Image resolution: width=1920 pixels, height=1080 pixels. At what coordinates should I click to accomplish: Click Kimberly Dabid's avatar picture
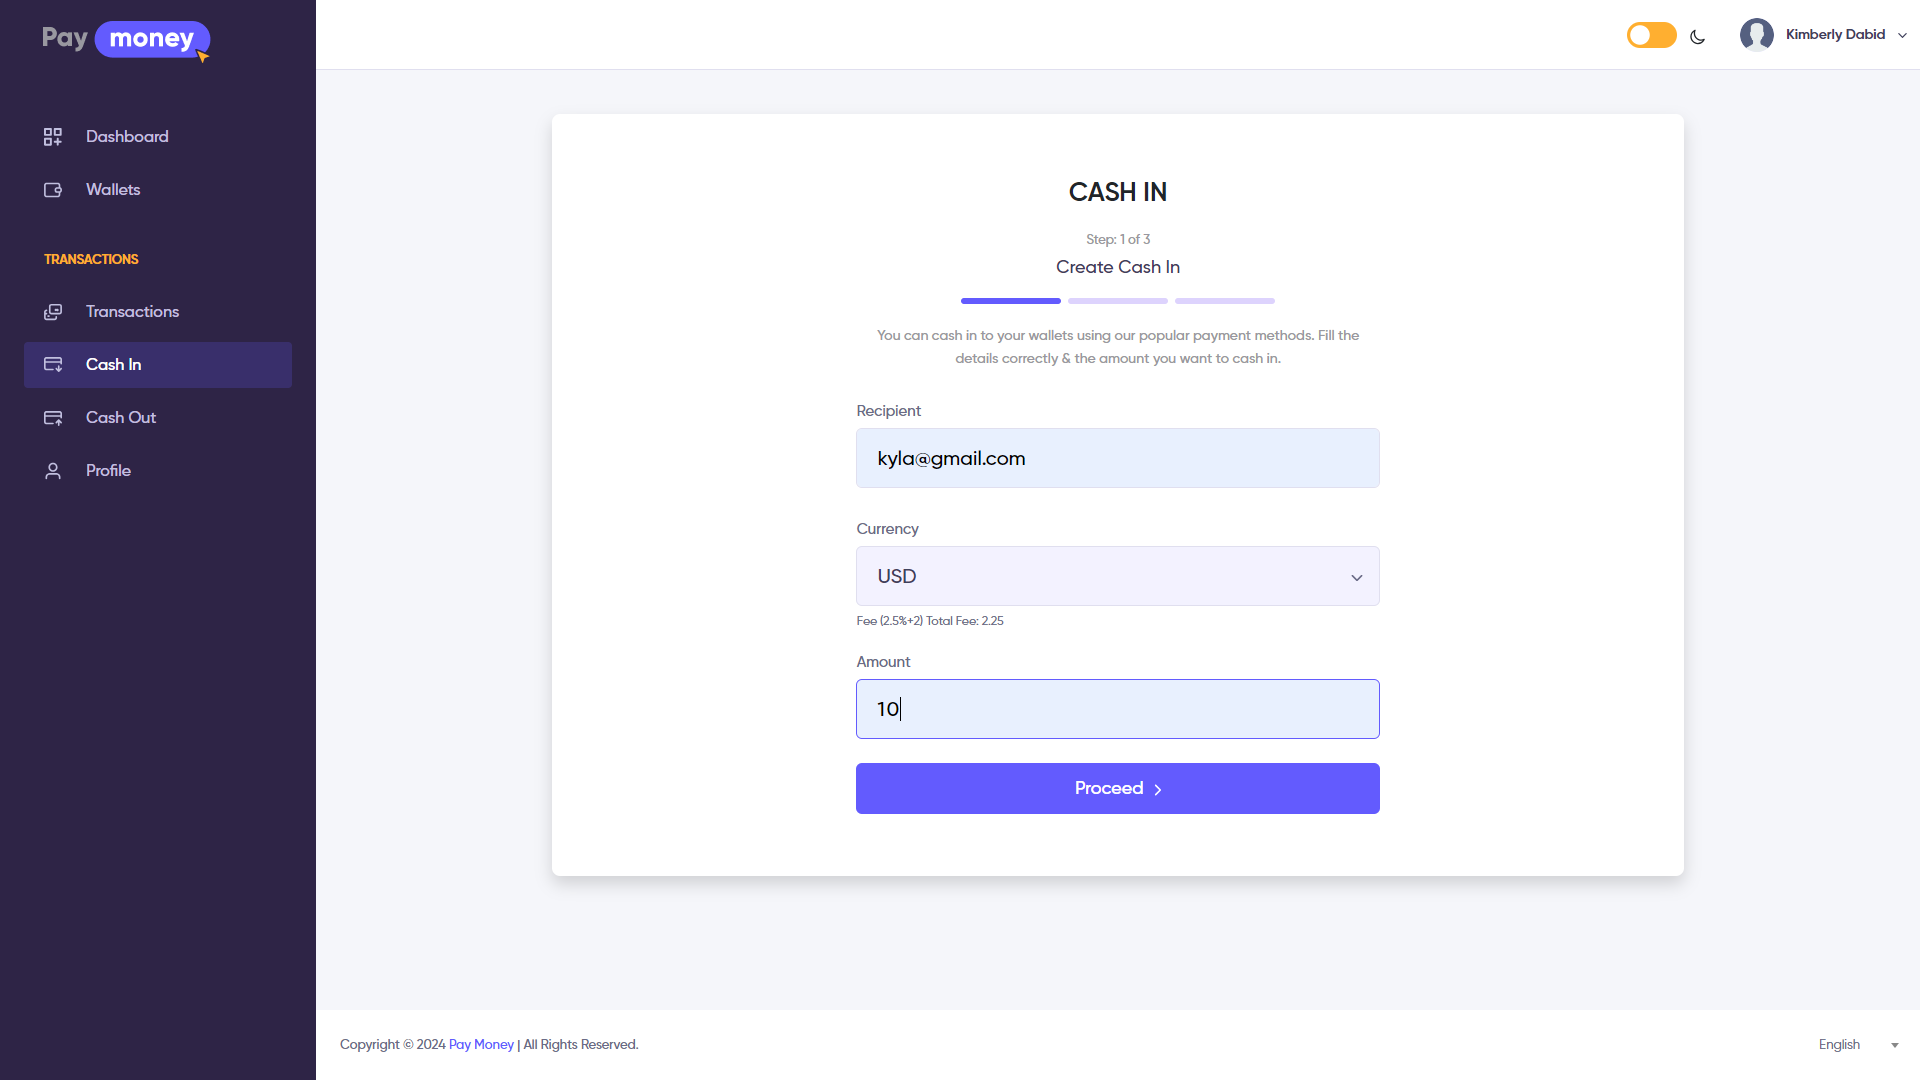[x=1756, y=35]
